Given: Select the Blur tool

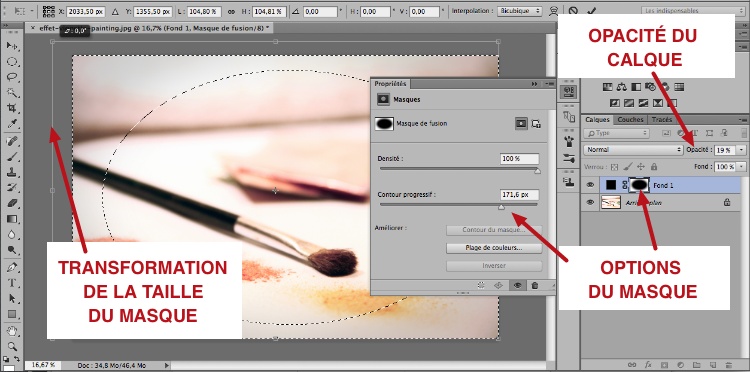Looking at the screenshot, I should 12,235.
